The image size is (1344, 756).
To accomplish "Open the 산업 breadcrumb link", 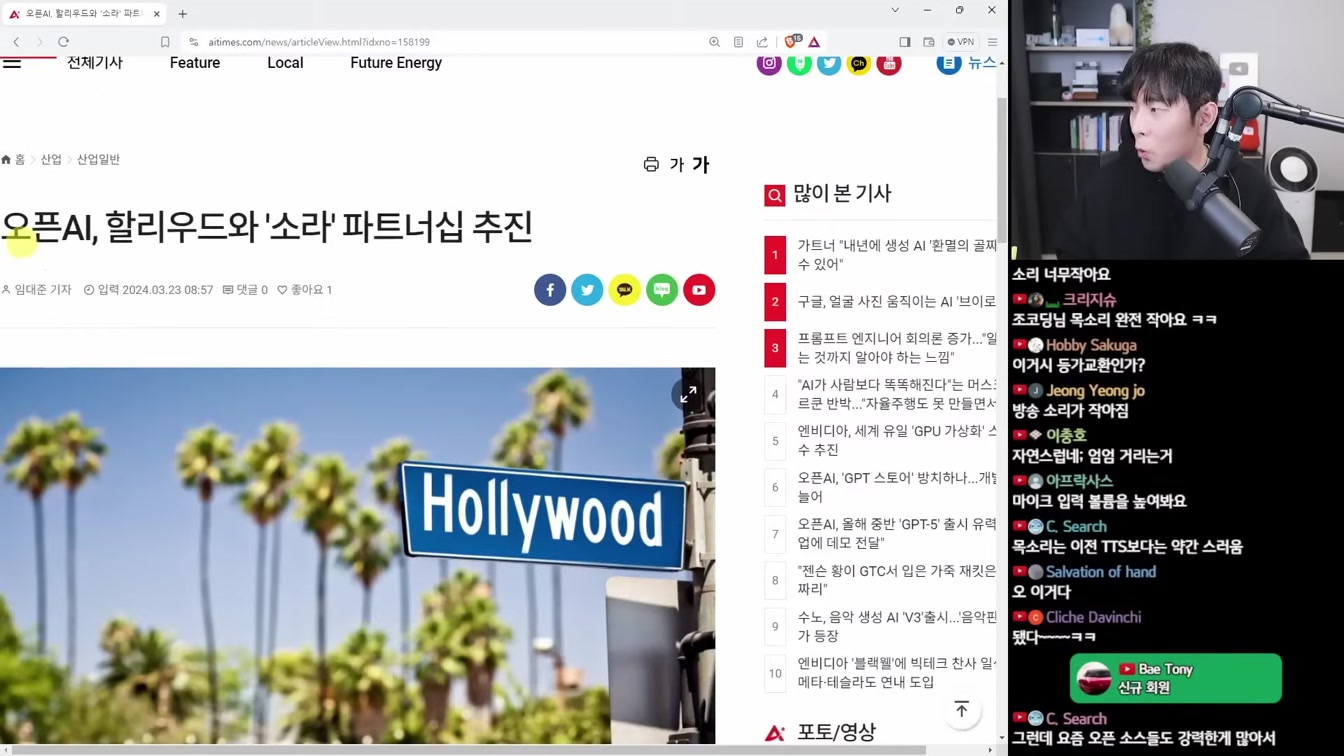I will point(51,160).
